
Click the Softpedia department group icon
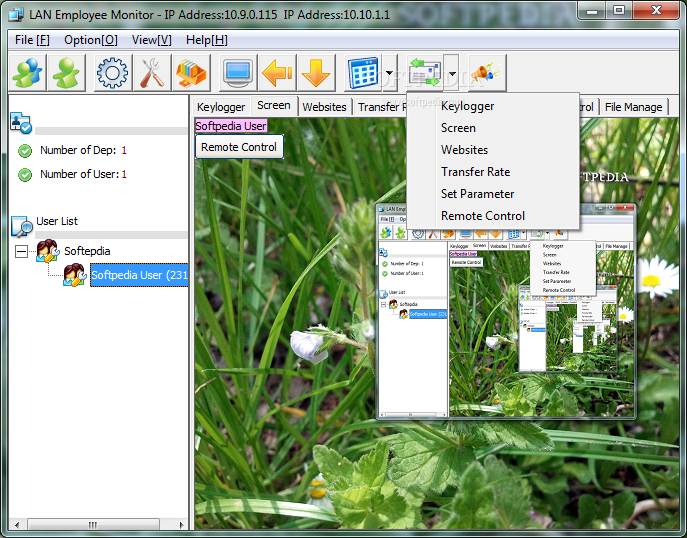(x=47, y=251)
